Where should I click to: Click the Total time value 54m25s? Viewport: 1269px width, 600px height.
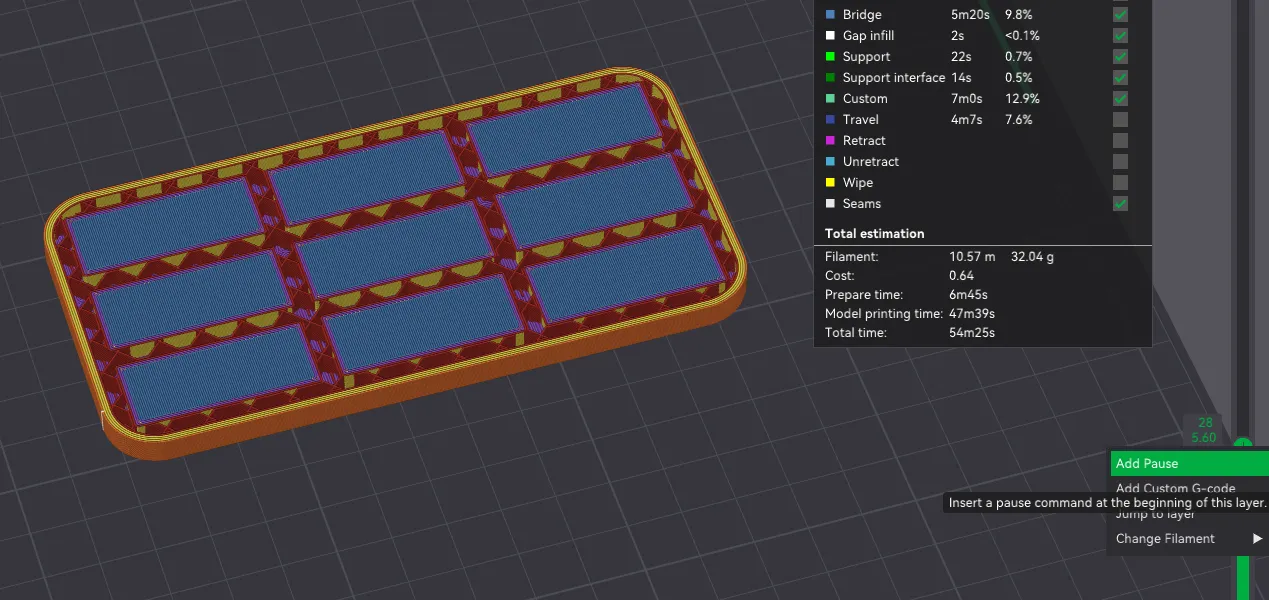(972, 333)
